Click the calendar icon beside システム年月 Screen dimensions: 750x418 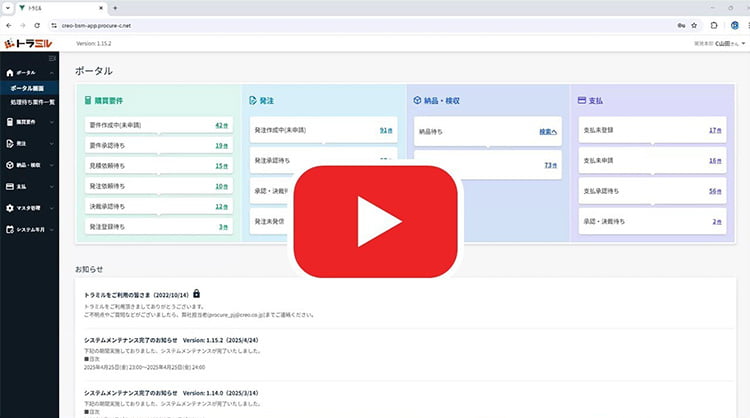point(10,230)
